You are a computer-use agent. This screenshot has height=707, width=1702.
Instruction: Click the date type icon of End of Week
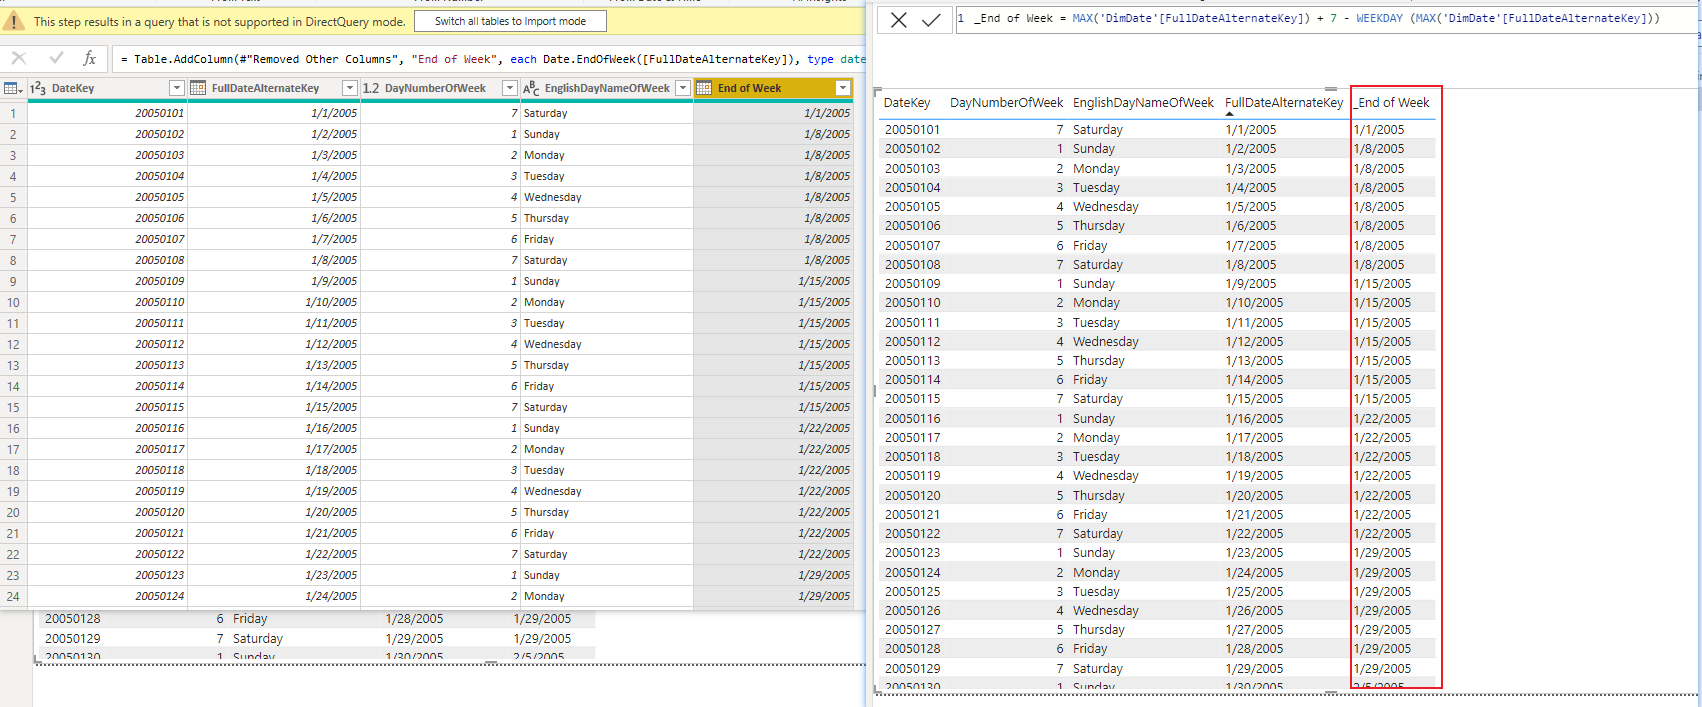point(704,88)
